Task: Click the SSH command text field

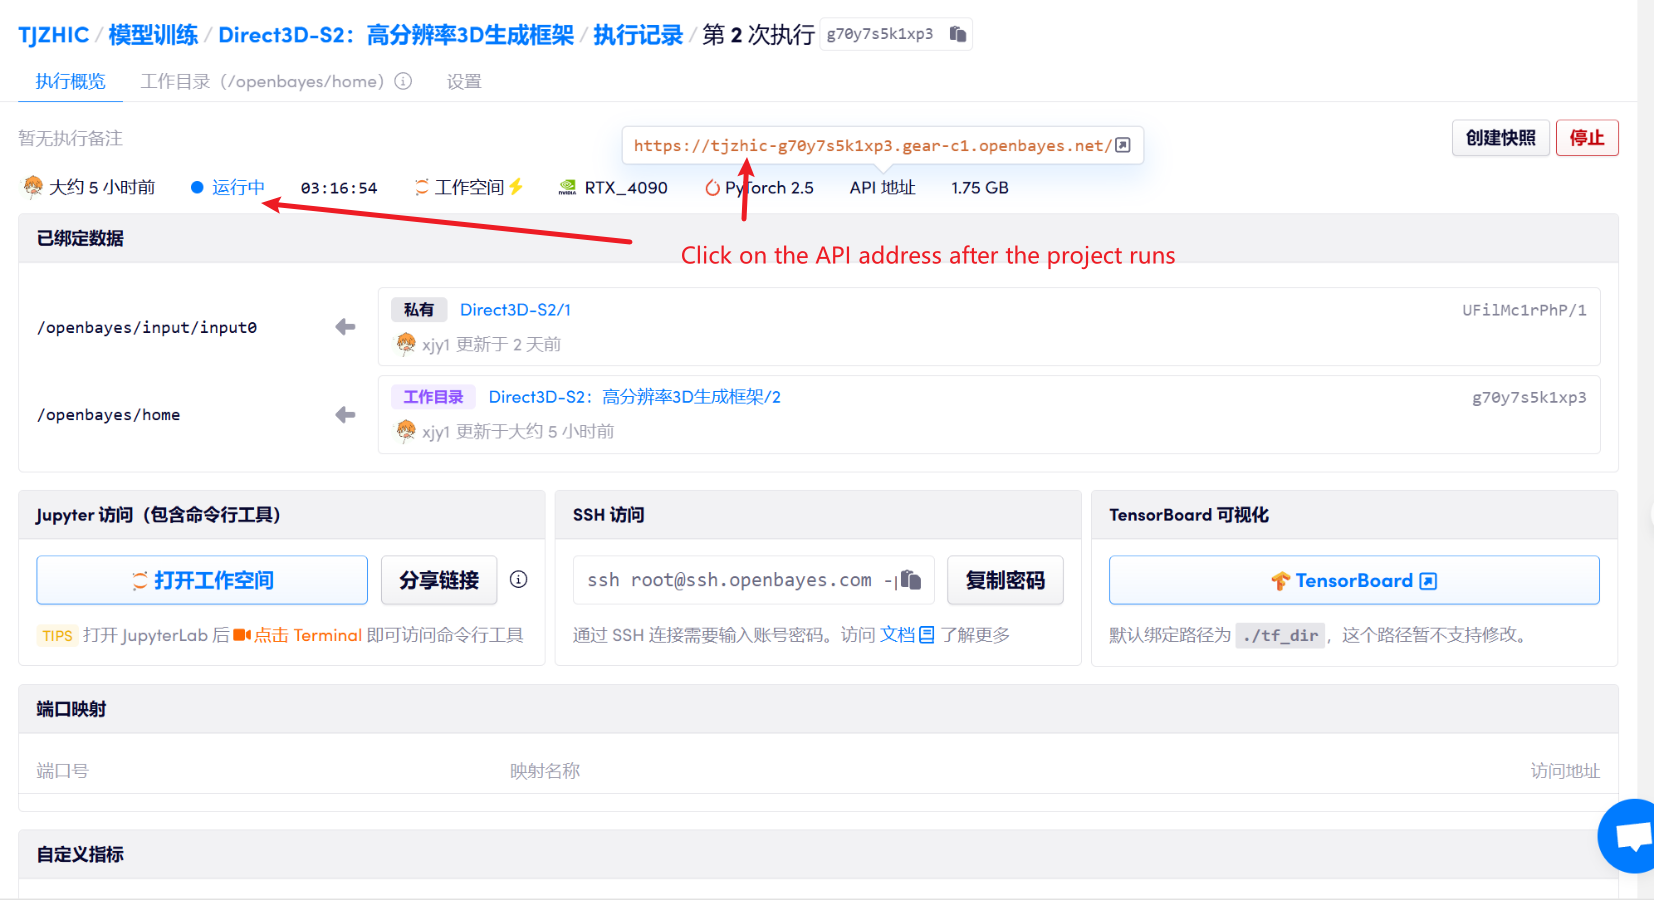Action: [730, 580]
